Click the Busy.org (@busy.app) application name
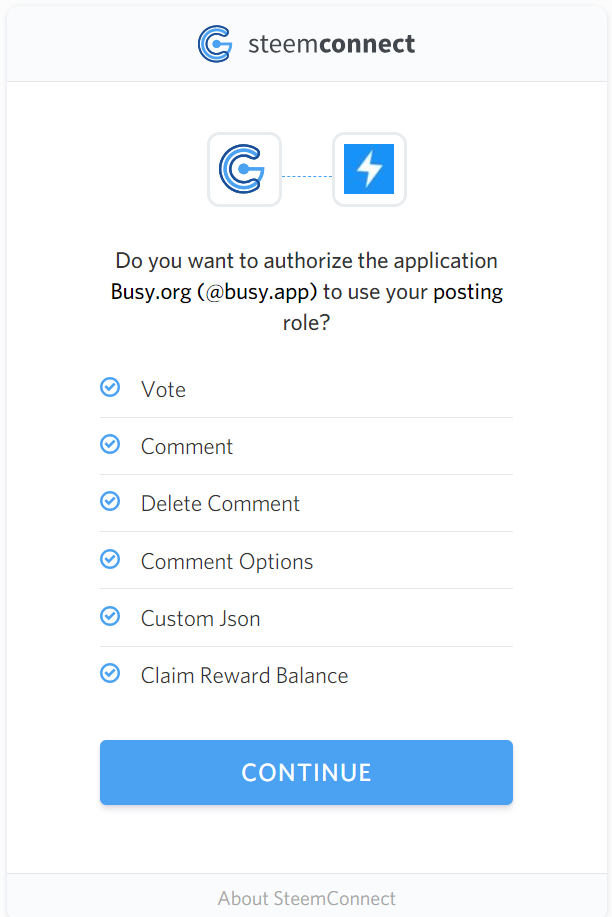 coord(214,292)
